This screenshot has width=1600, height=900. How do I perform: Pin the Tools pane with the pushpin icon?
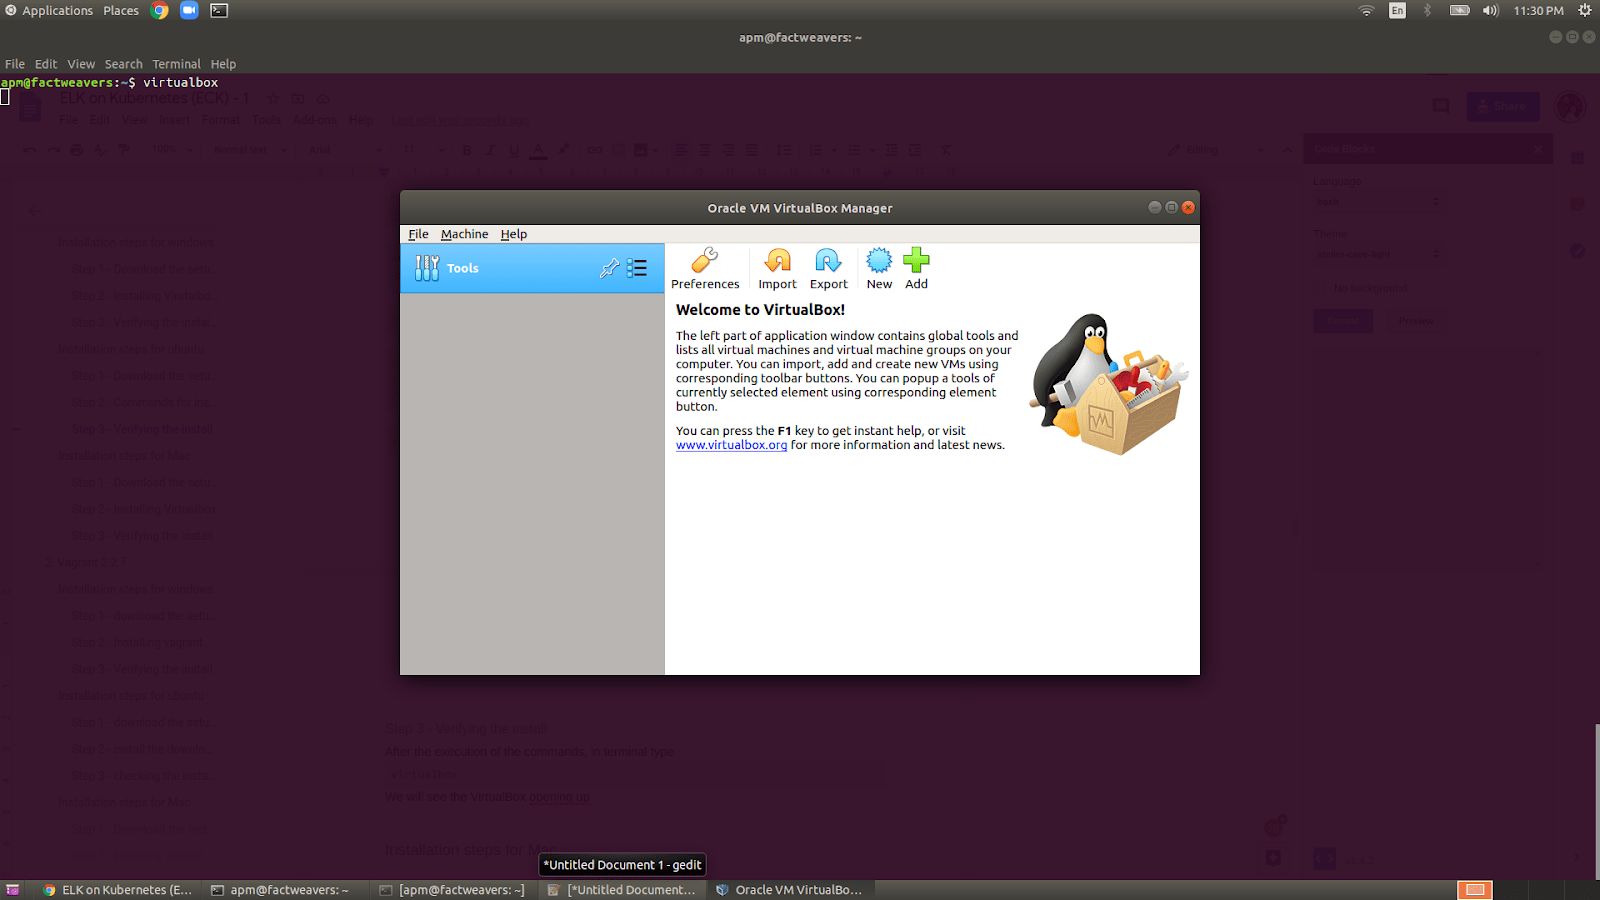click(609, 268)
